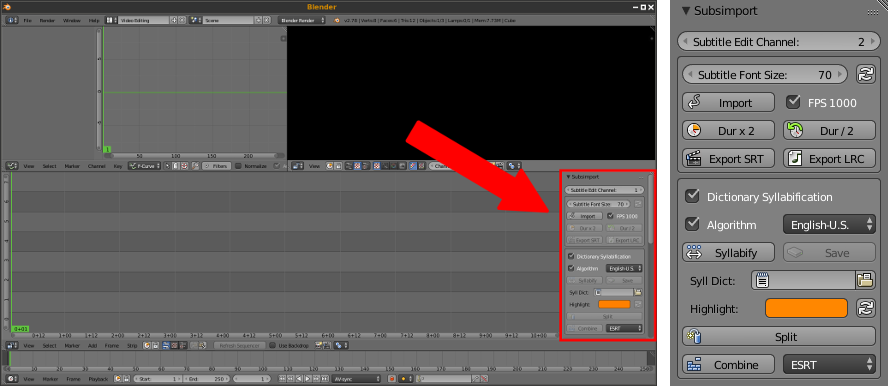
Task: Toggle Dictionary Syllabification checkbox in small Blender panel
Action: tap(571, 256)
